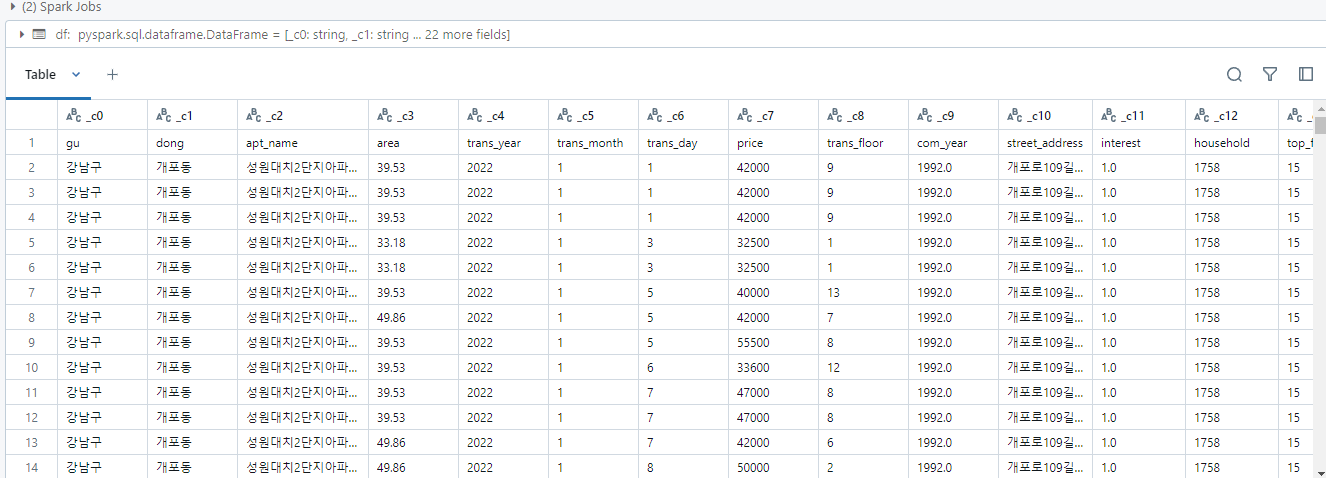Viewport: 1326px width, 478px height.
Task: Click the string type icon of _c5
Action: coord(565,116)
